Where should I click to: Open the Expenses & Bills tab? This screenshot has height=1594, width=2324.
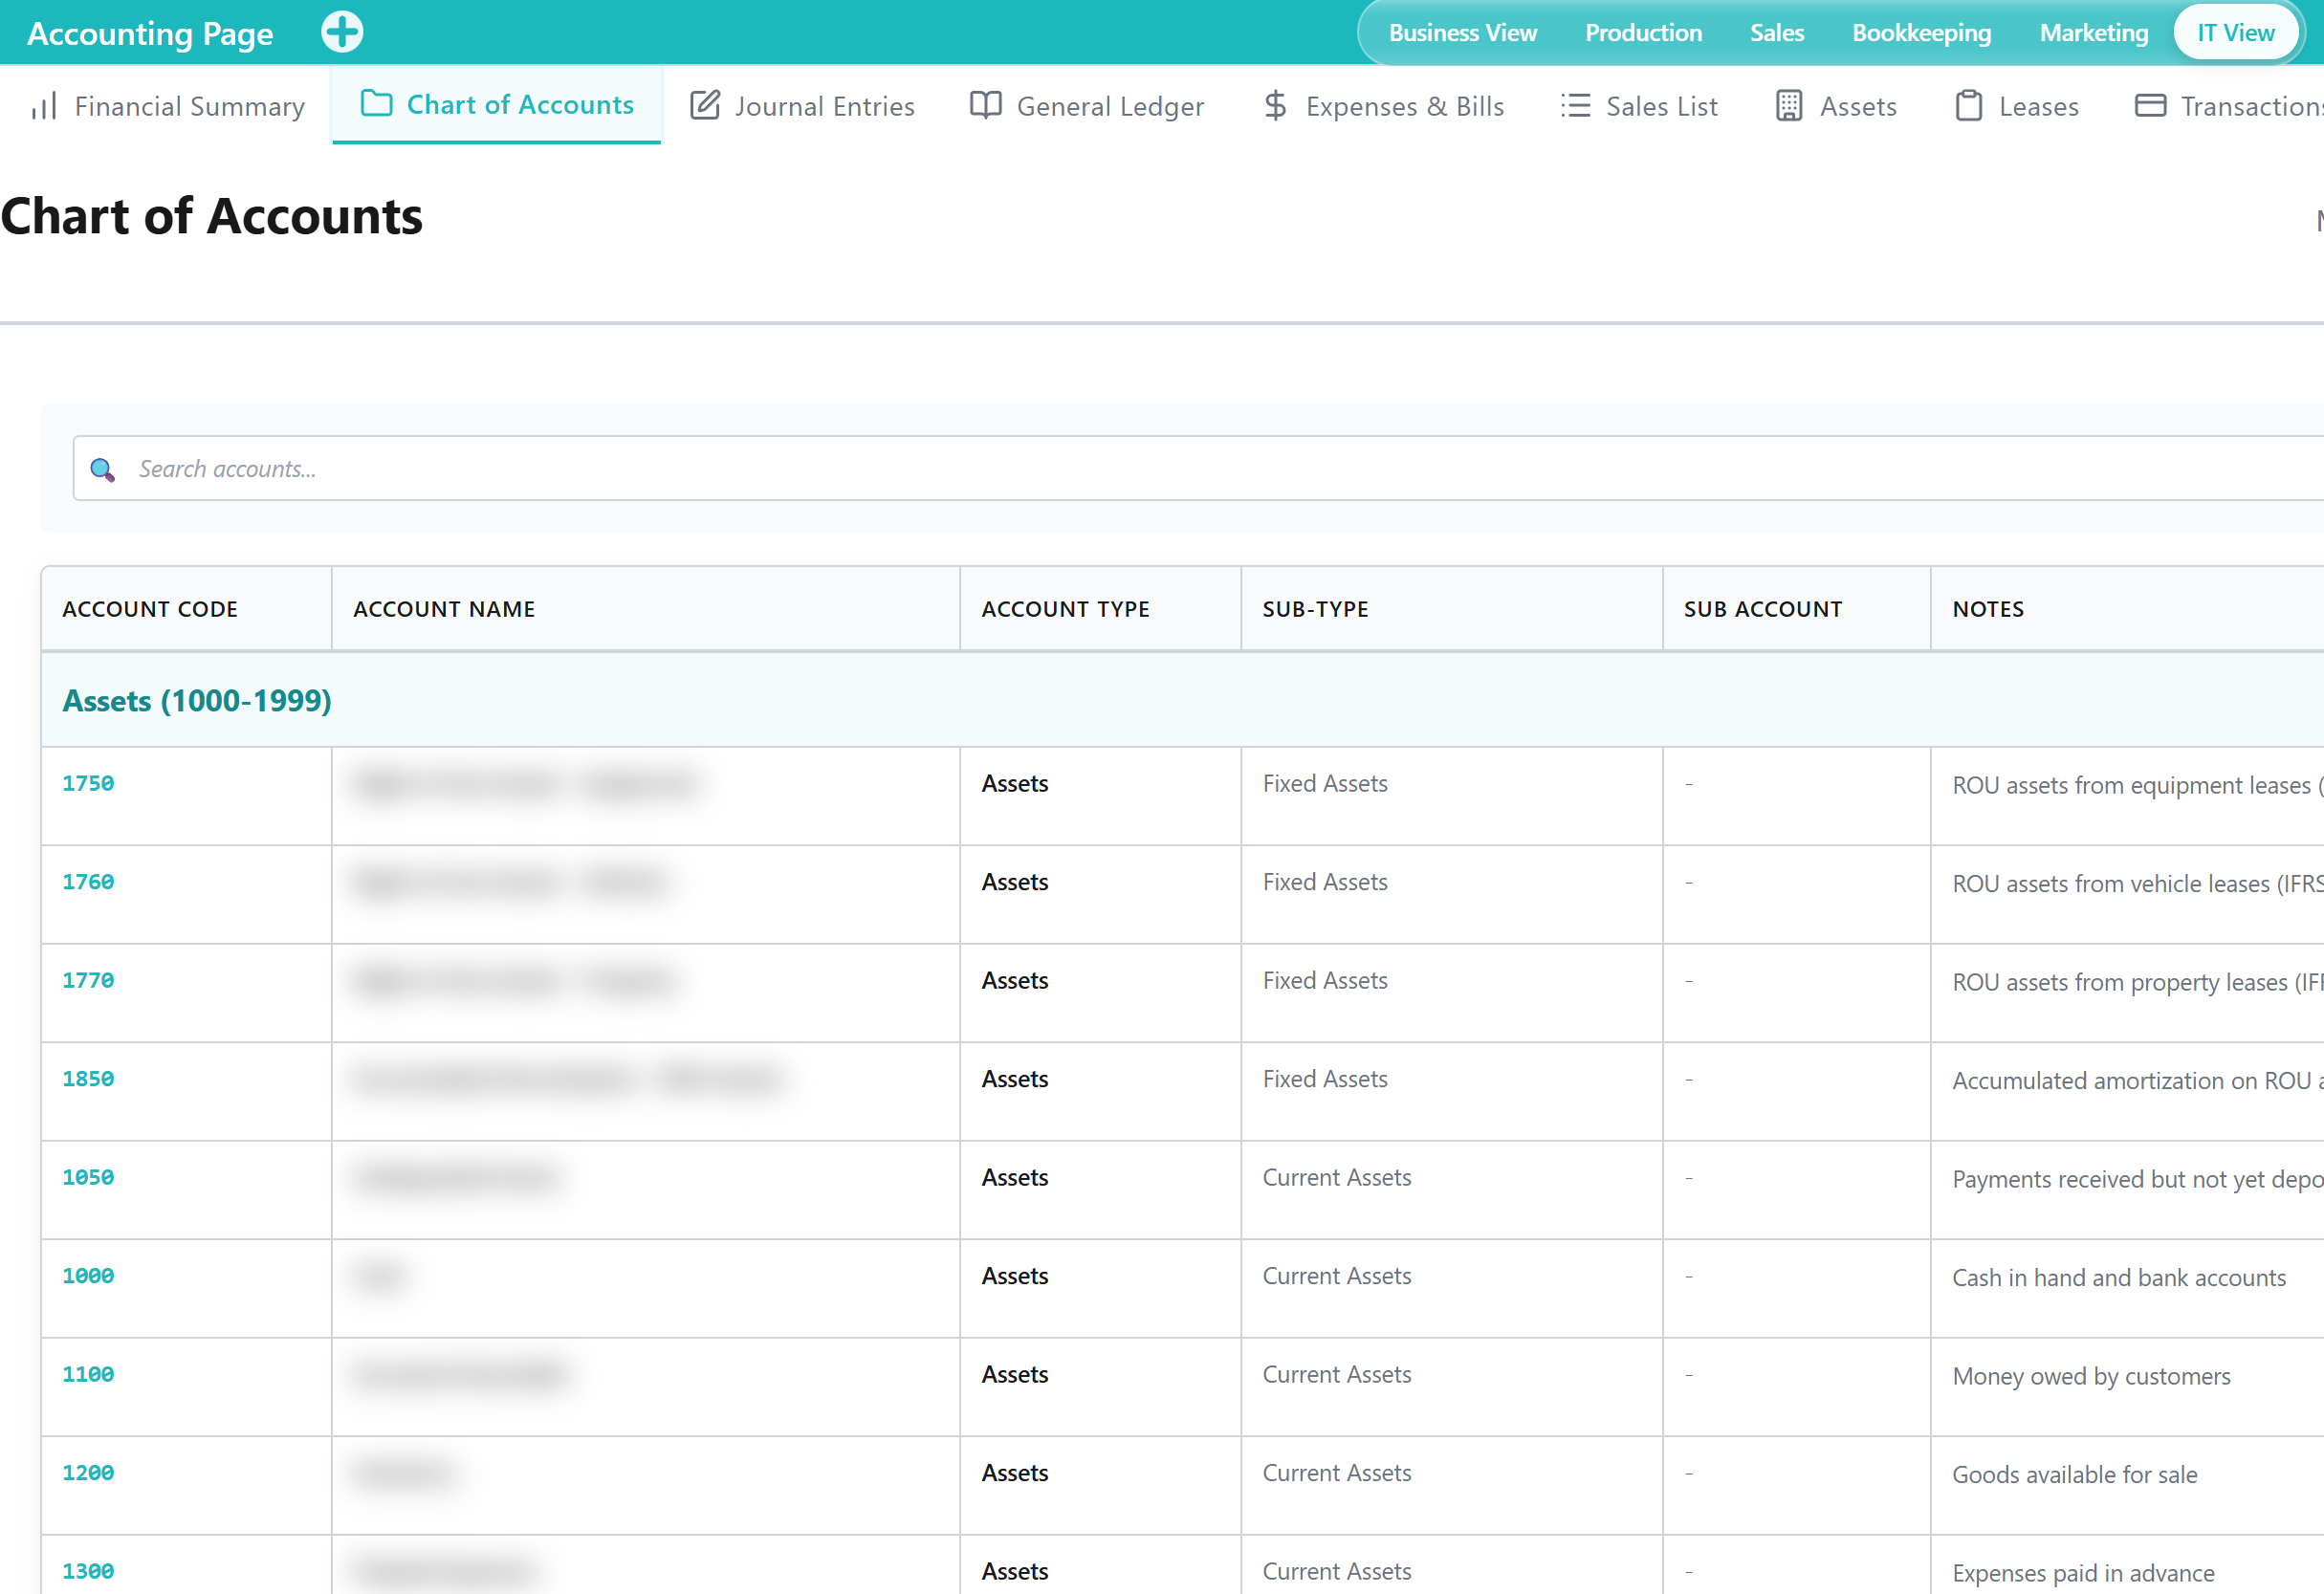[x=1384, y=106]
